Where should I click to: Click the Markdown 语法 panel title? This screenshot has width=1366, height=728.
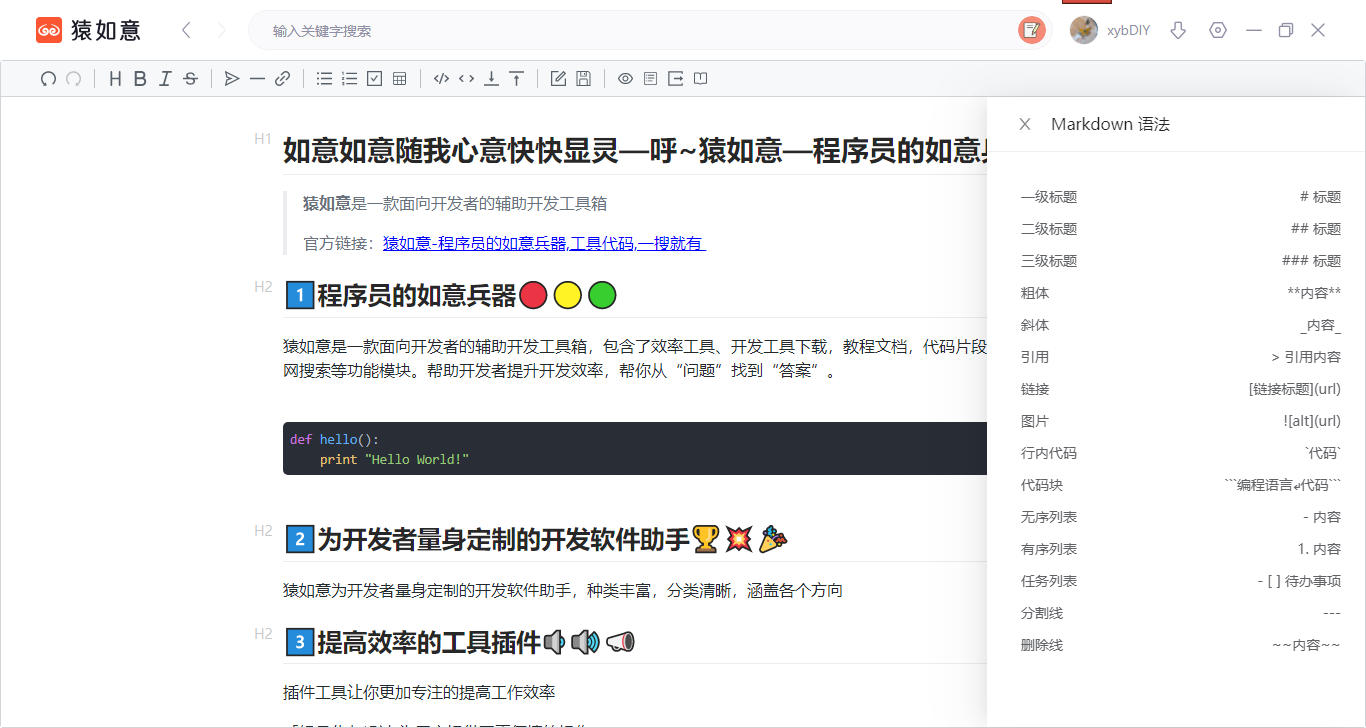[x=1110, y=124]
